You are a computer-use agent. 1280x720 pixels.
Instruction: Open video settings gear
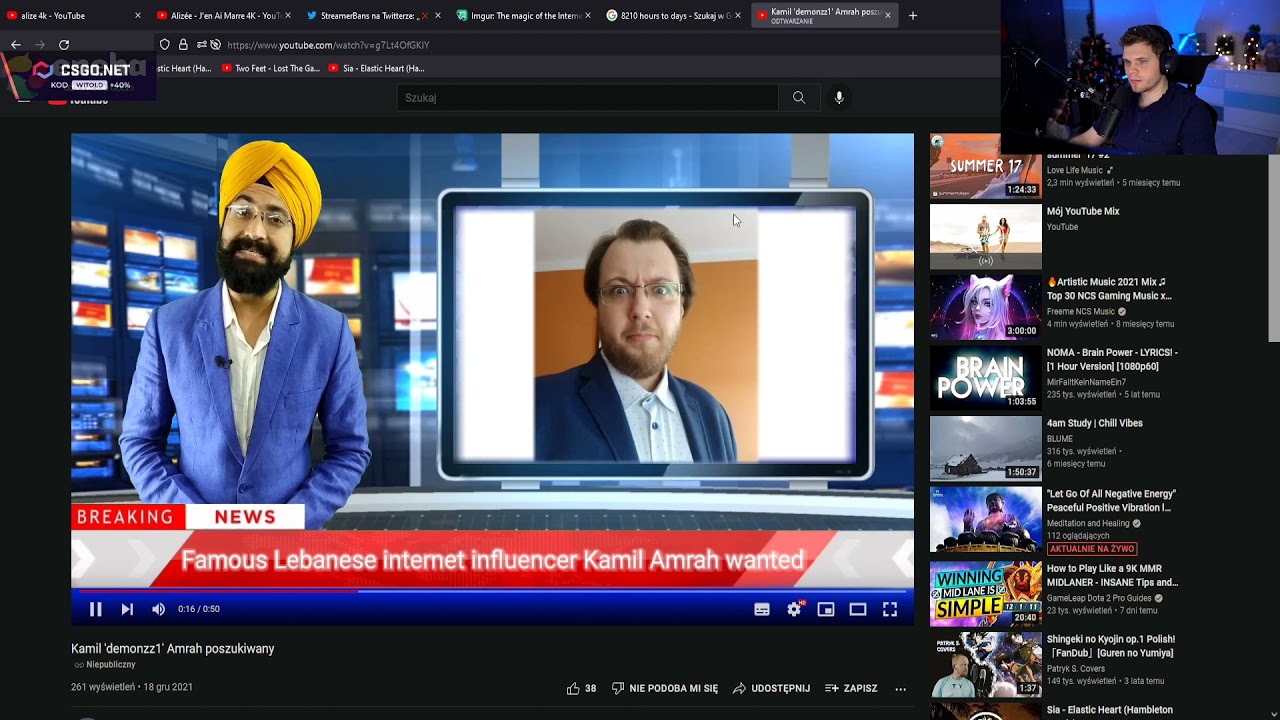tap(794, 609)
